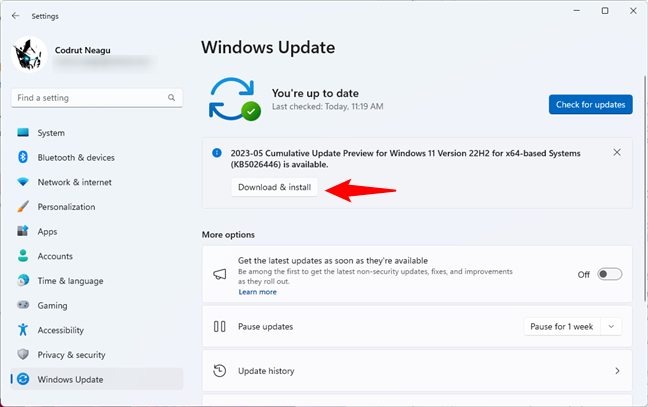
Task: Open Gaming controller icon
Action: (23, 305)
